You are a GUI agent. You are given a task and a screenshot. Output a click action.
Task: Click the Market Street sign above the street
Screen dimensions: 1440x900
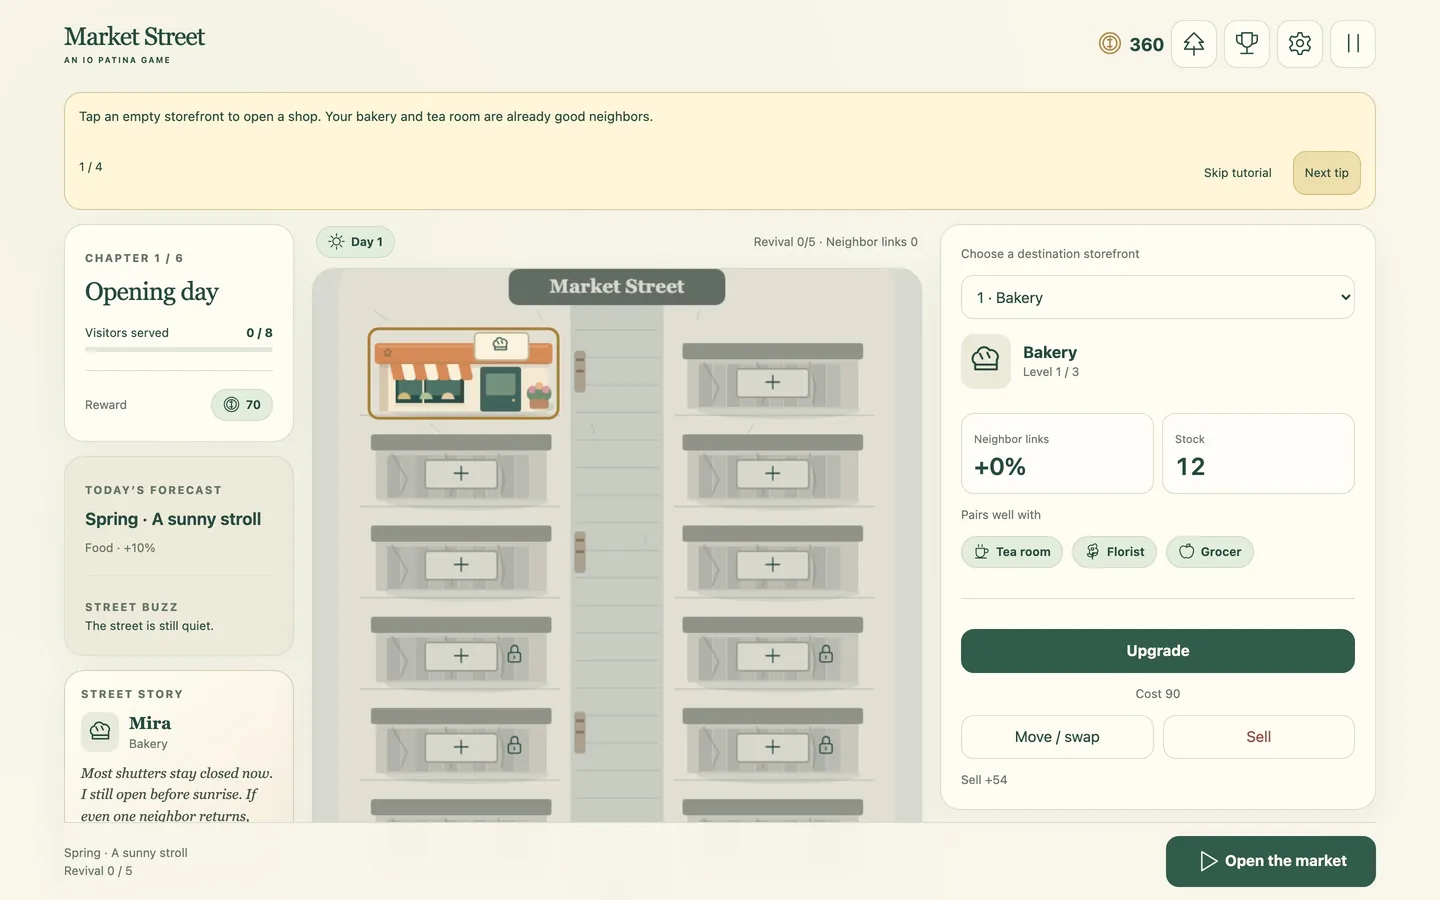coord(617,287)
